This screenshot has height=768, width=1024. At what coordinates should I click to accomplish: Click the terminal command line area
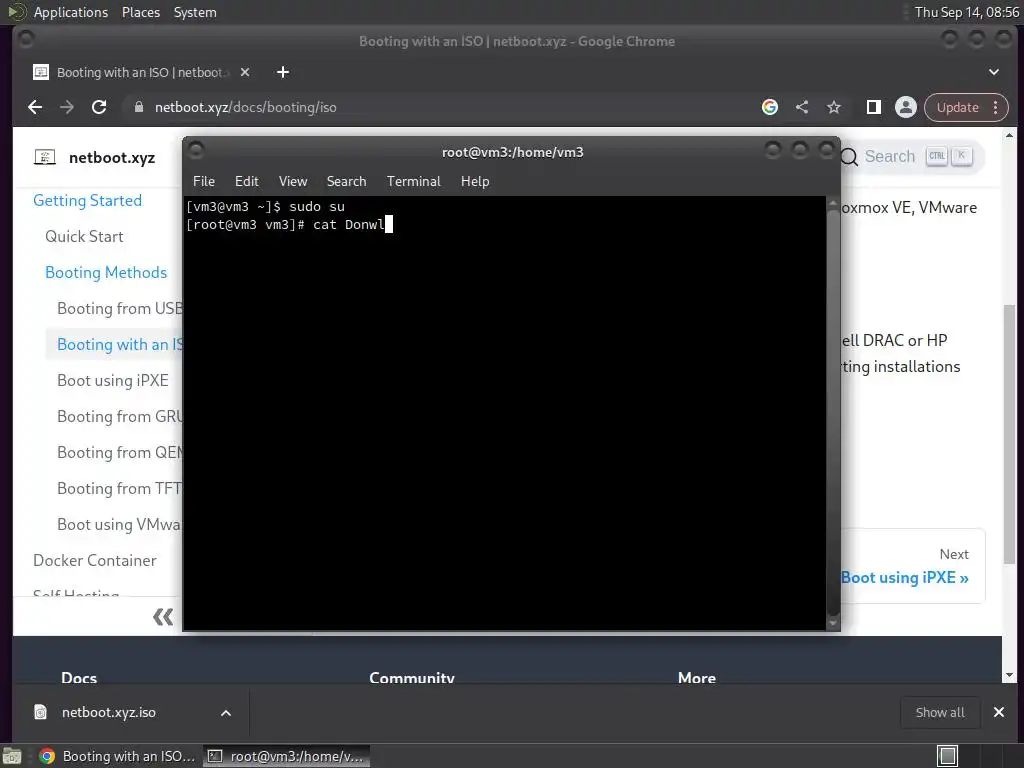tap(289, 225)
